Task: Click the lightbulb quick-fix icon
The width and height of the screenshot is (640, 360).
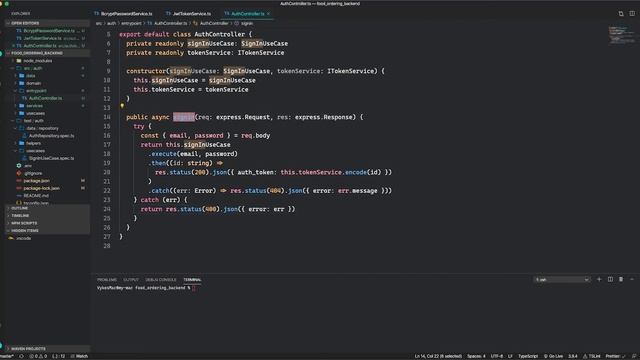Action: pyautogui.click(x=122, y=106)
